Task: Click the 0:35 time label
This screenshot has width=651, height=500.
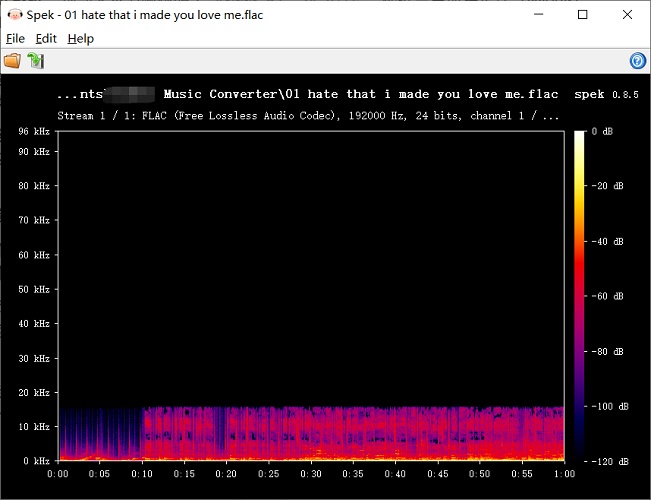Action: point(353,474)
